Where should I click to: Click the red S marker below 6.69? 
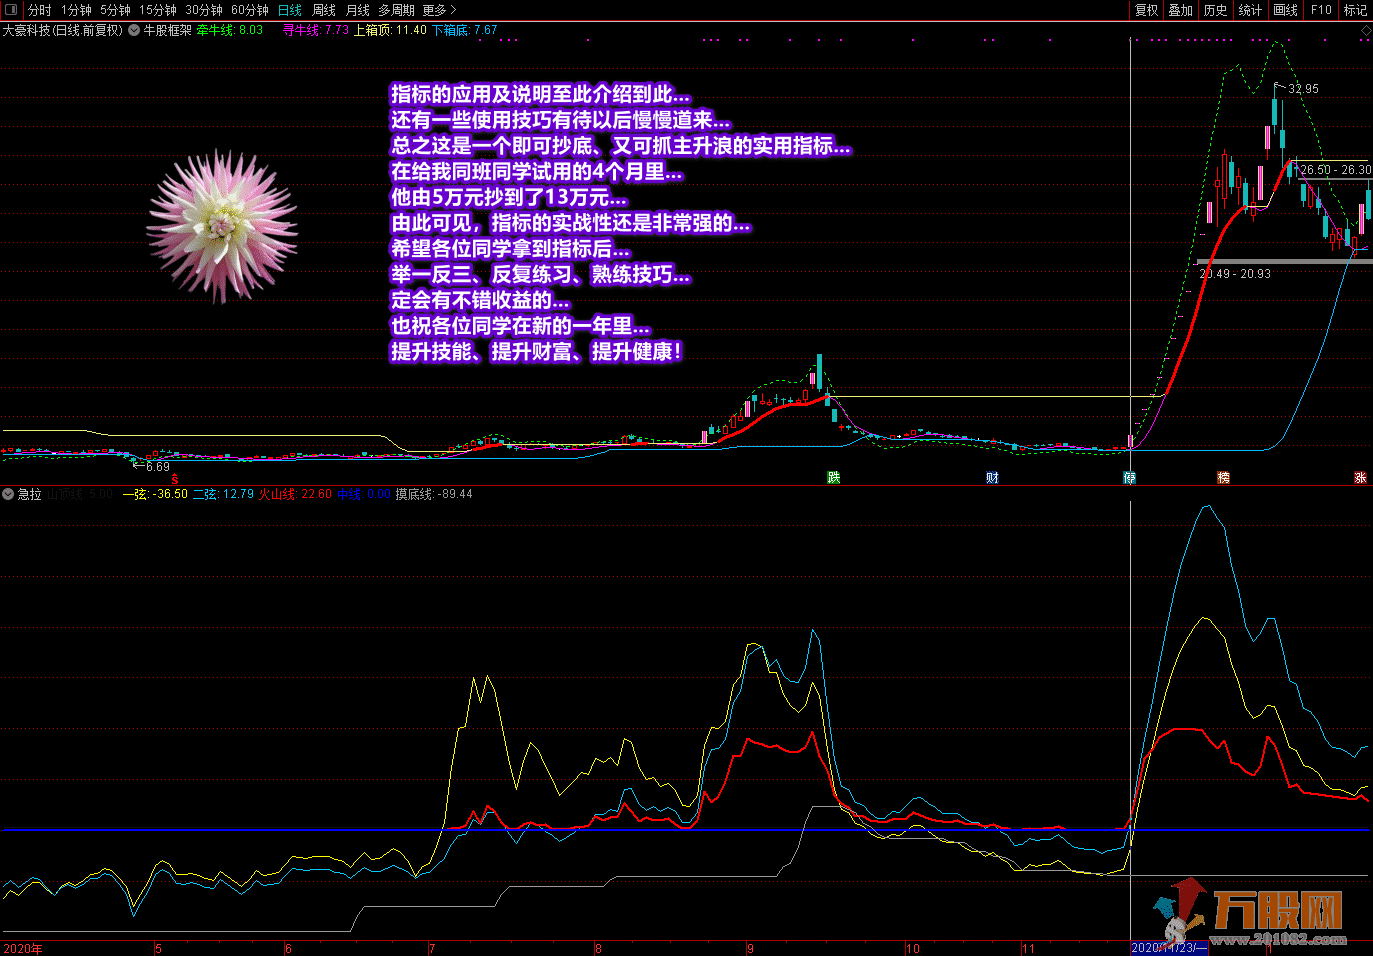(175, 480)
